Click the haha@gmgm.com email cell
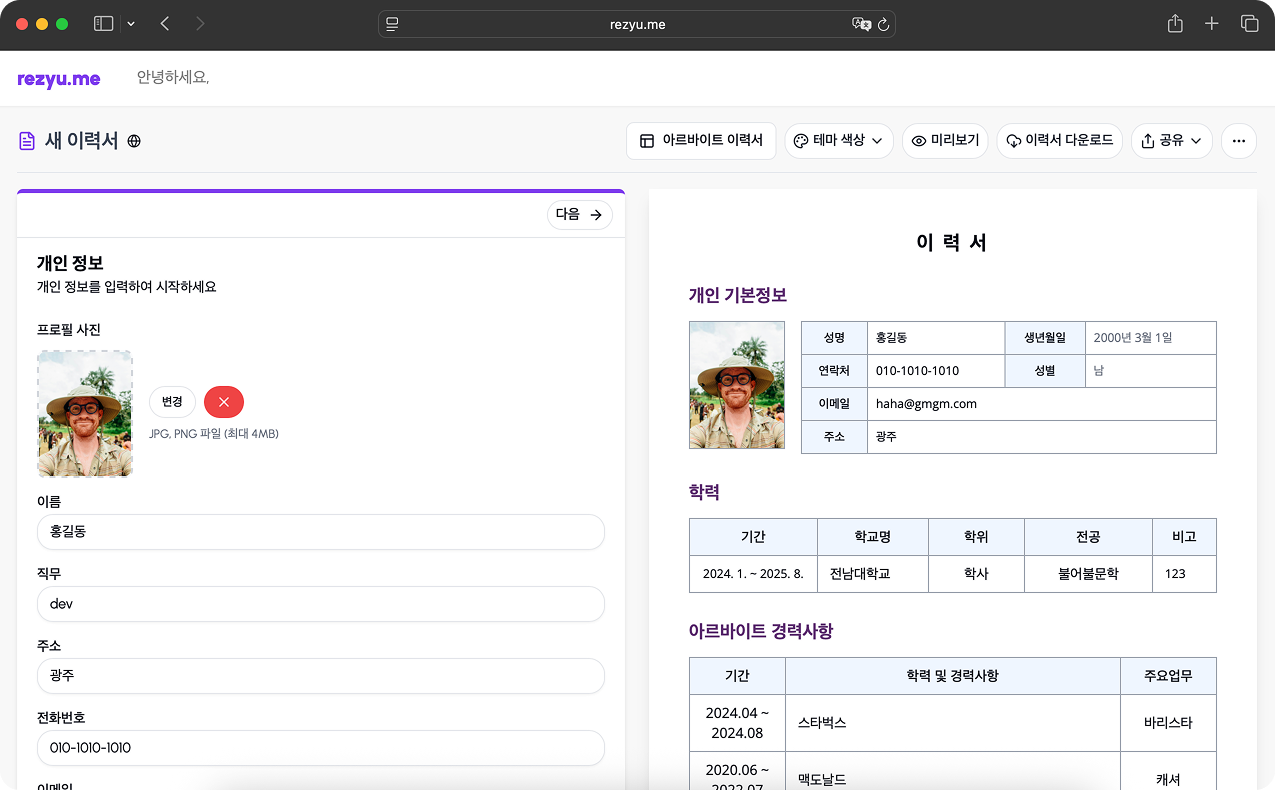1275x790 pixels. 1041,404
